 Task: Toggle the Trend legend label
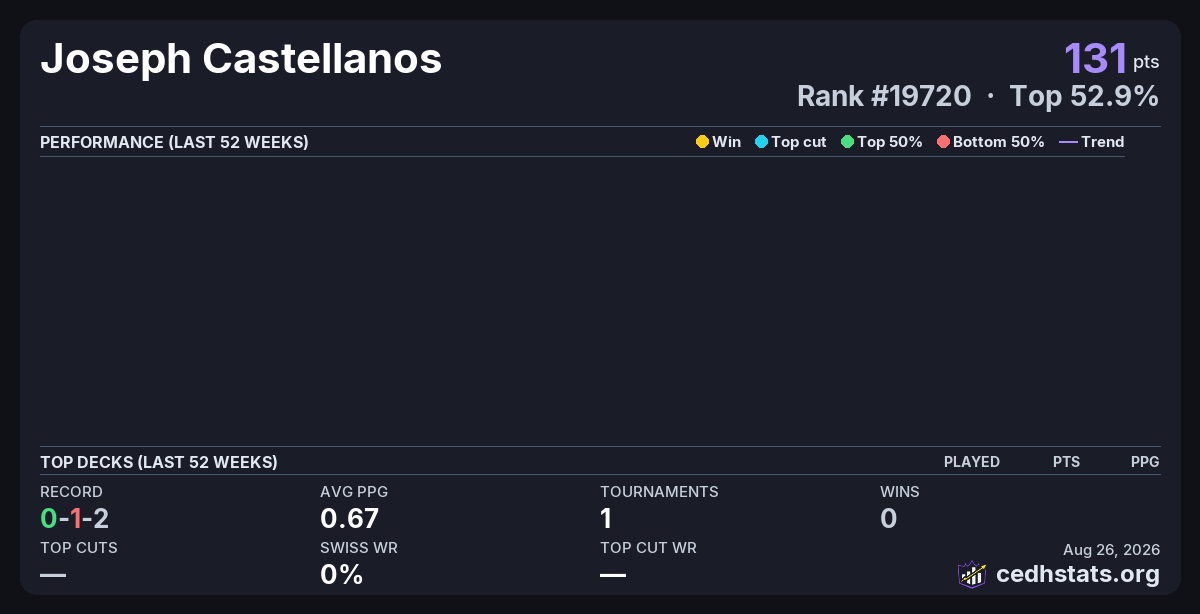[x=1103, y=142]
